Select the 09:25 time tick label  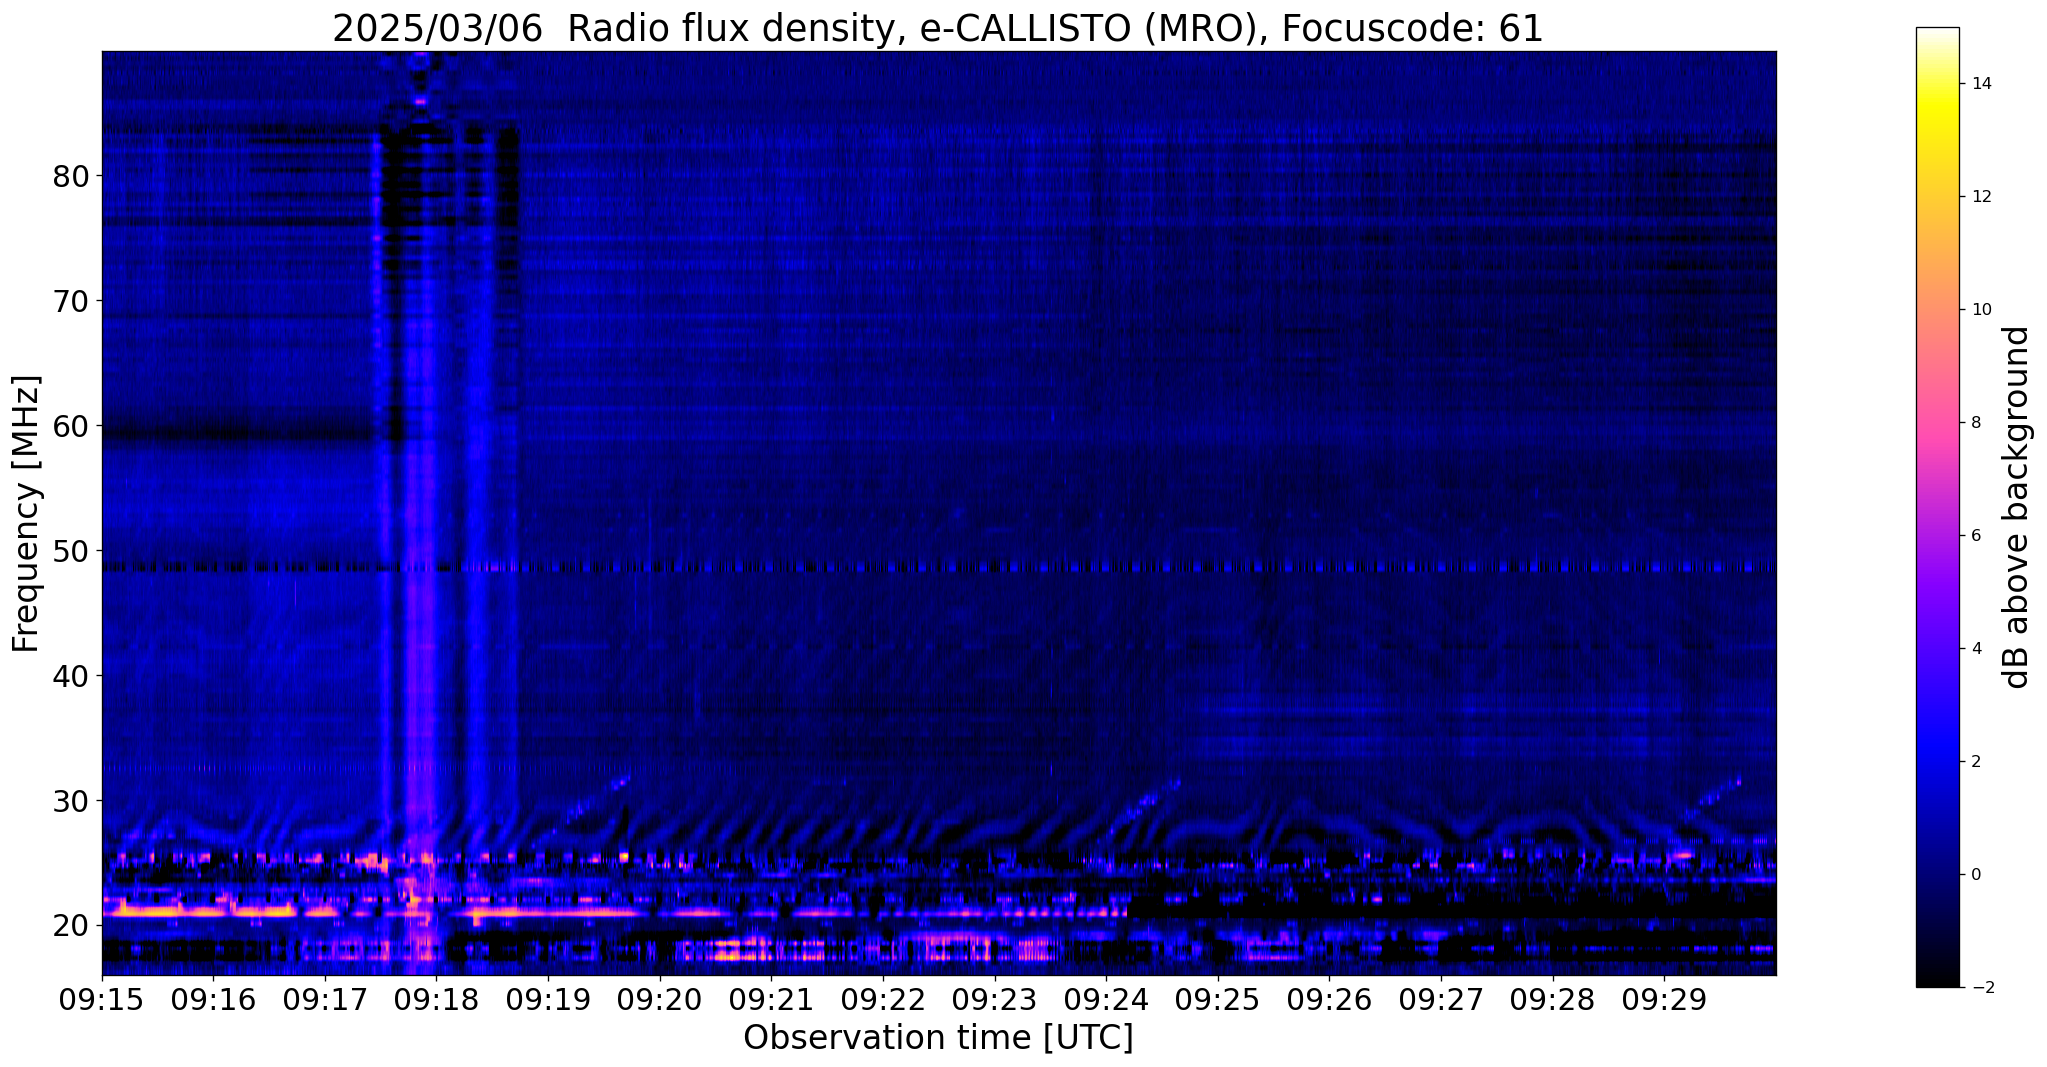pos(1218,999)
